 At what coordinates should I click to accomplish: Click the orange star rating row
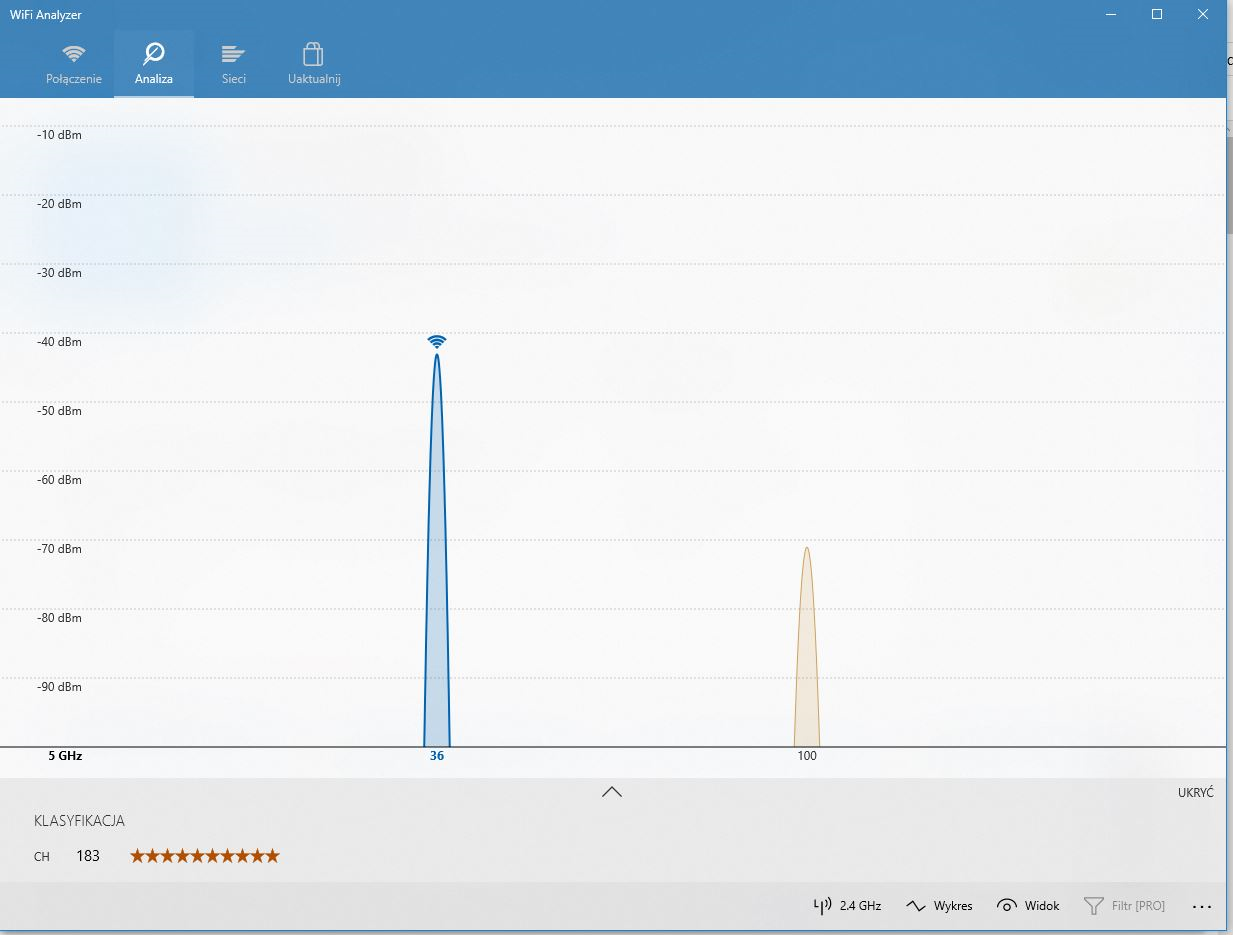tap(205, 856)
